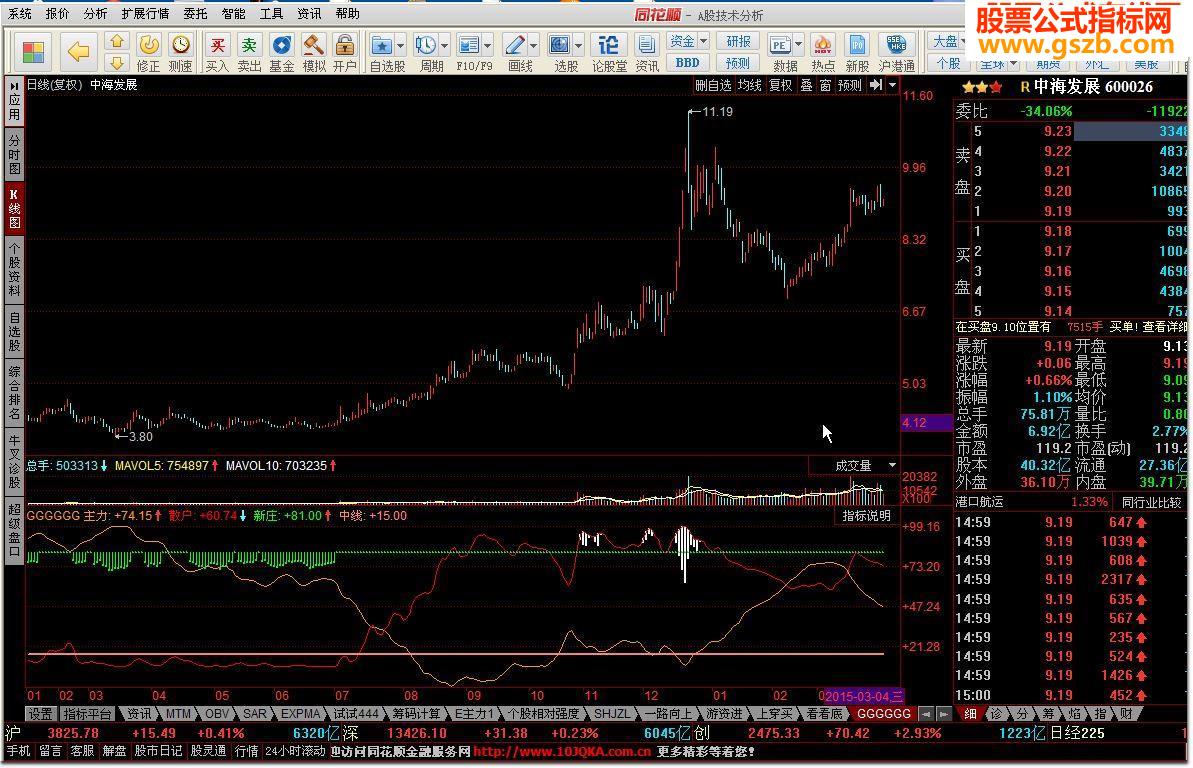Jump to next stock with down arrow
This screenshot has height=768, width=1193.
116,62
